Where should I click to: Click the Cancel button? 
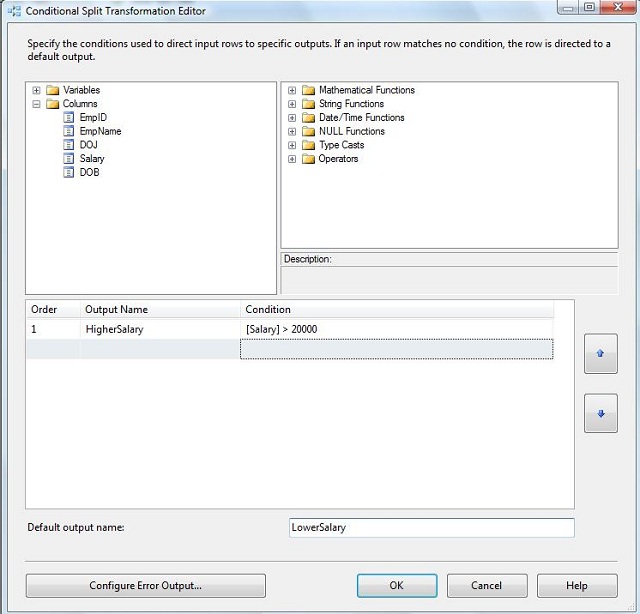(486, 585)
